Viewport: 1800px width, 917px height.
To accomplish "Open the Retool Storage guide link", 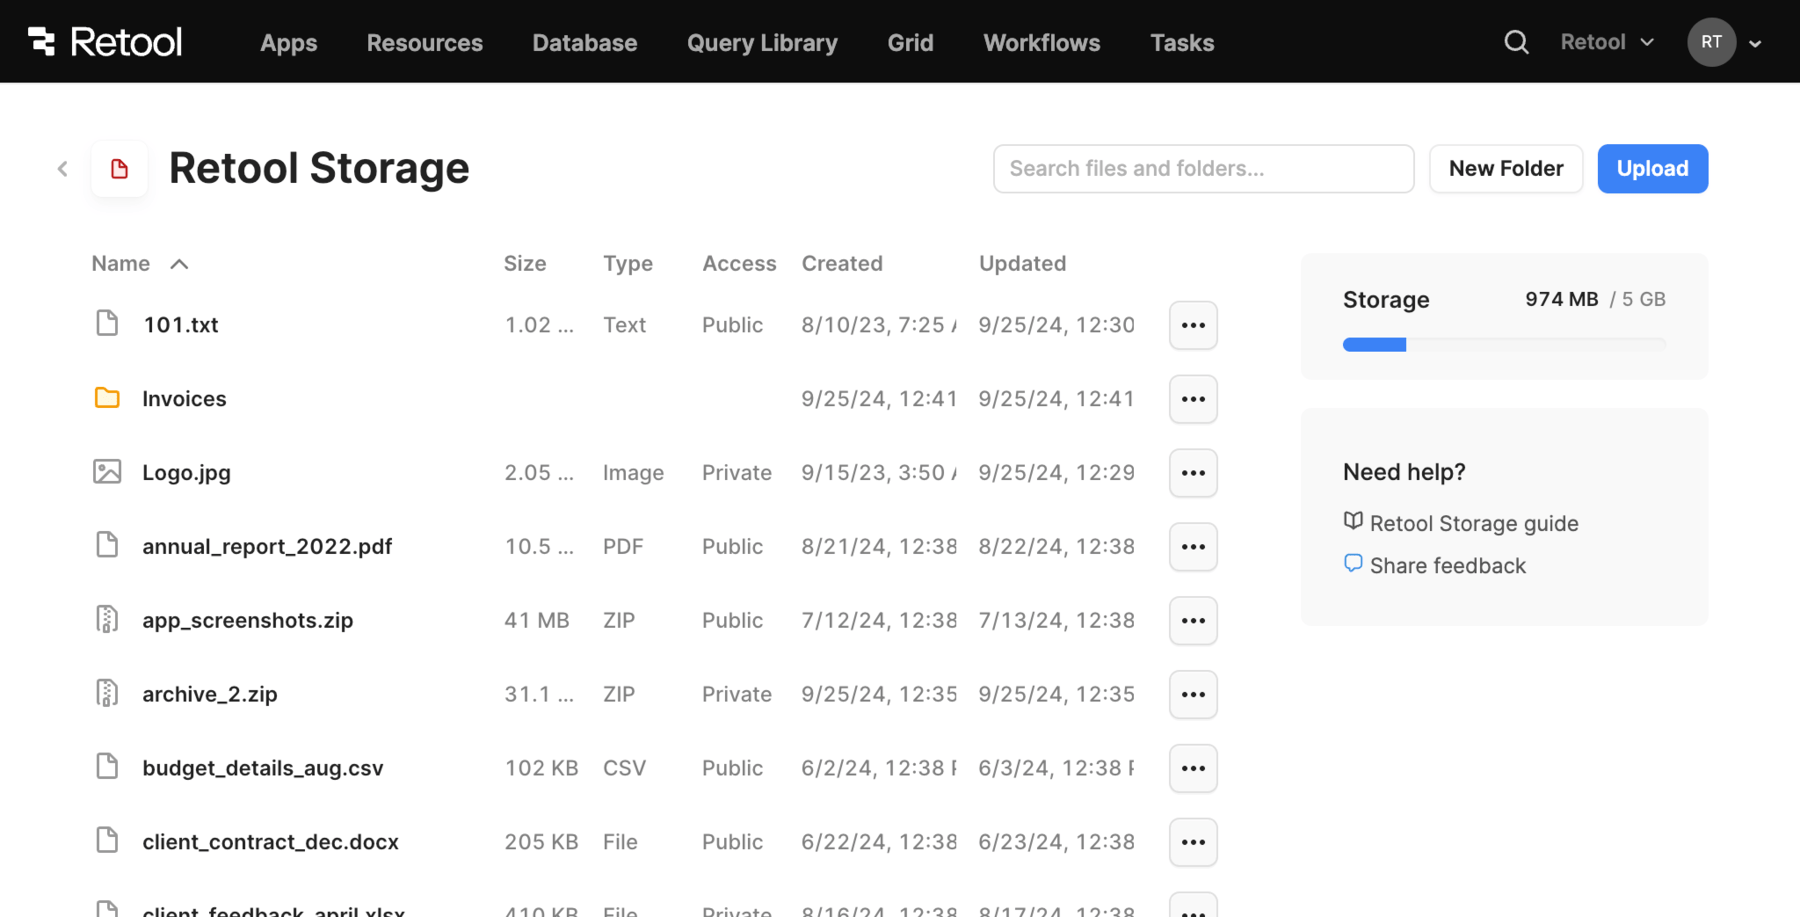I will (x=1474, y=523).
